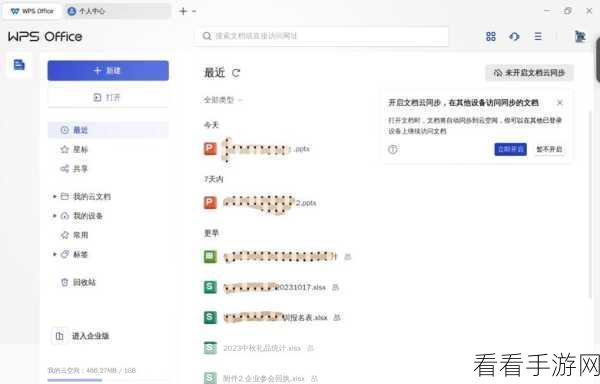
Task: Expand the 我的云文档 tree node
Action: [54, 197]
